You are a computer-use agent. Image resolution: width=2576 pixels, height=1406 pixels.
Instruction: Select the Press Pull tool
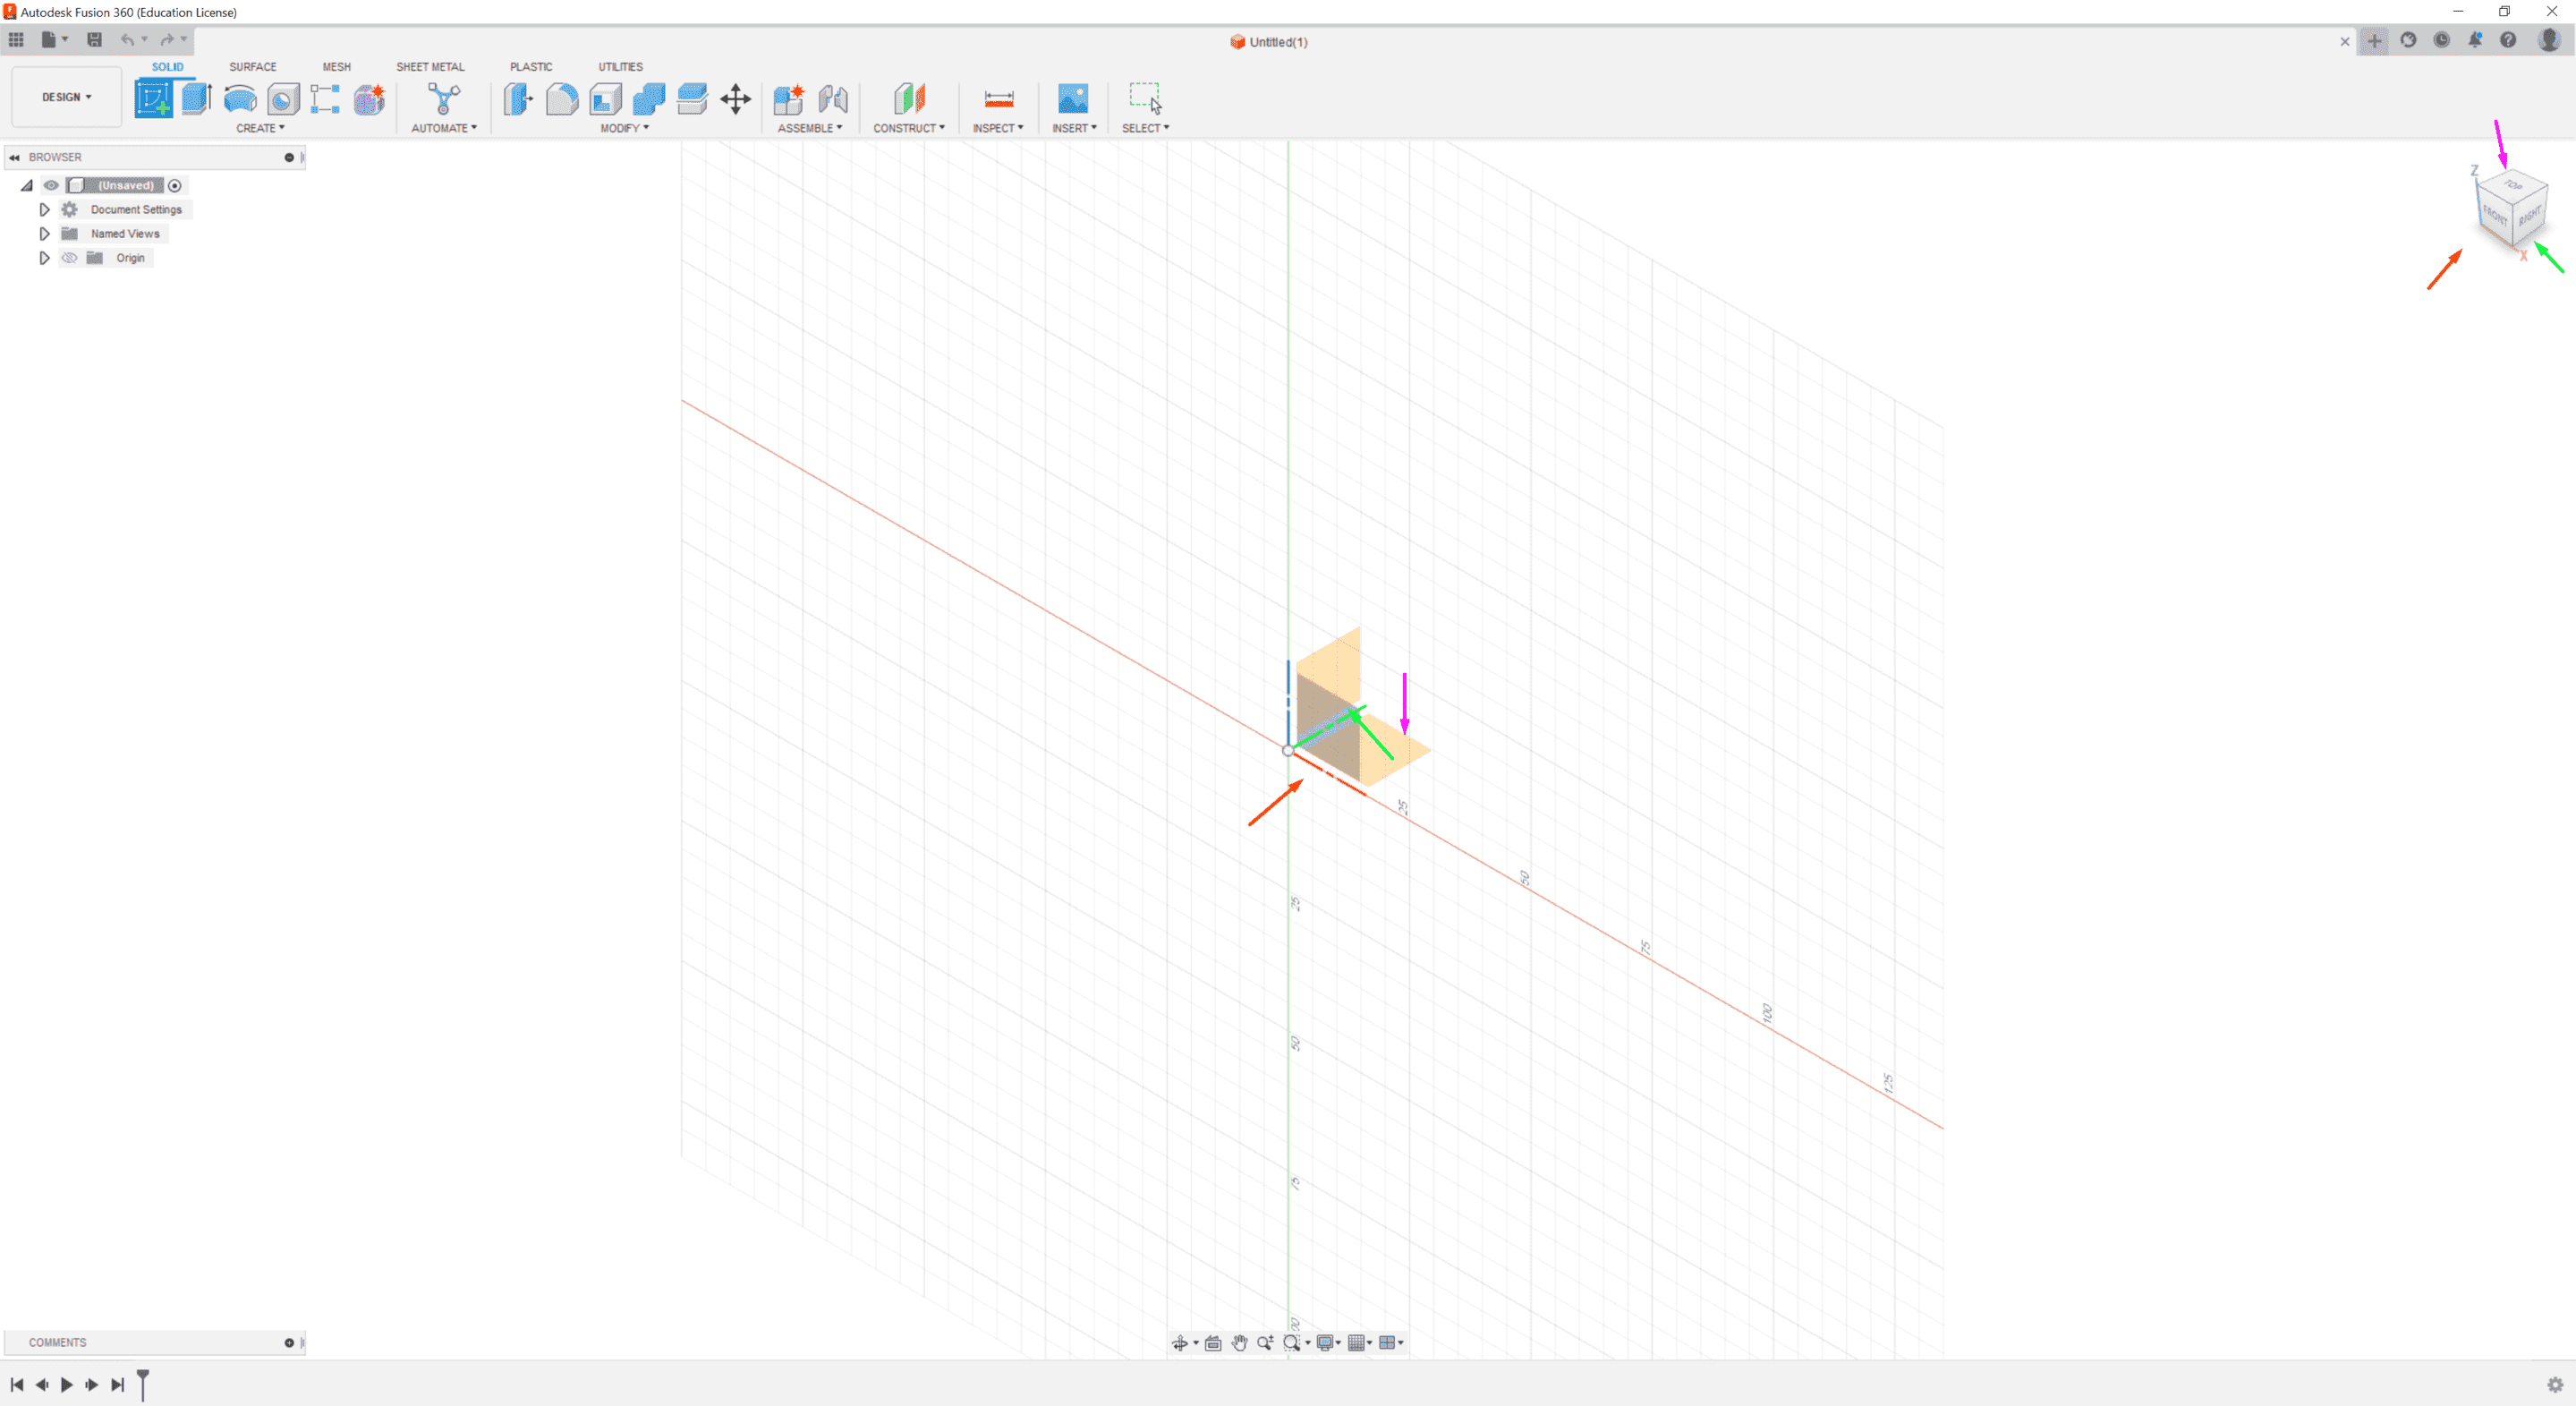point(518,99)
